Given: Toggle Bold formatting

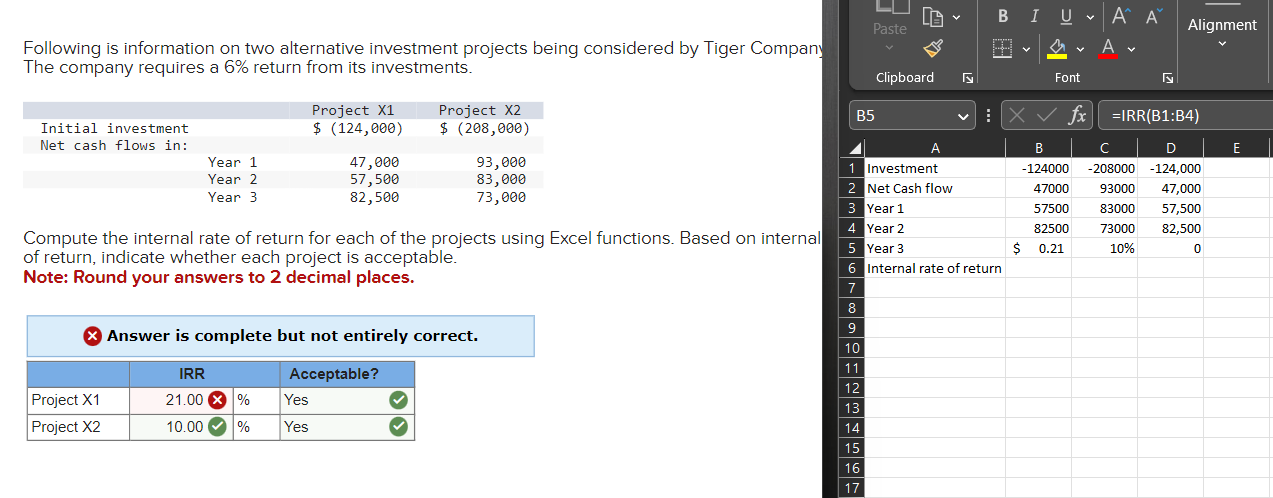Looking at the screenshot, I should coord(1004,15).
